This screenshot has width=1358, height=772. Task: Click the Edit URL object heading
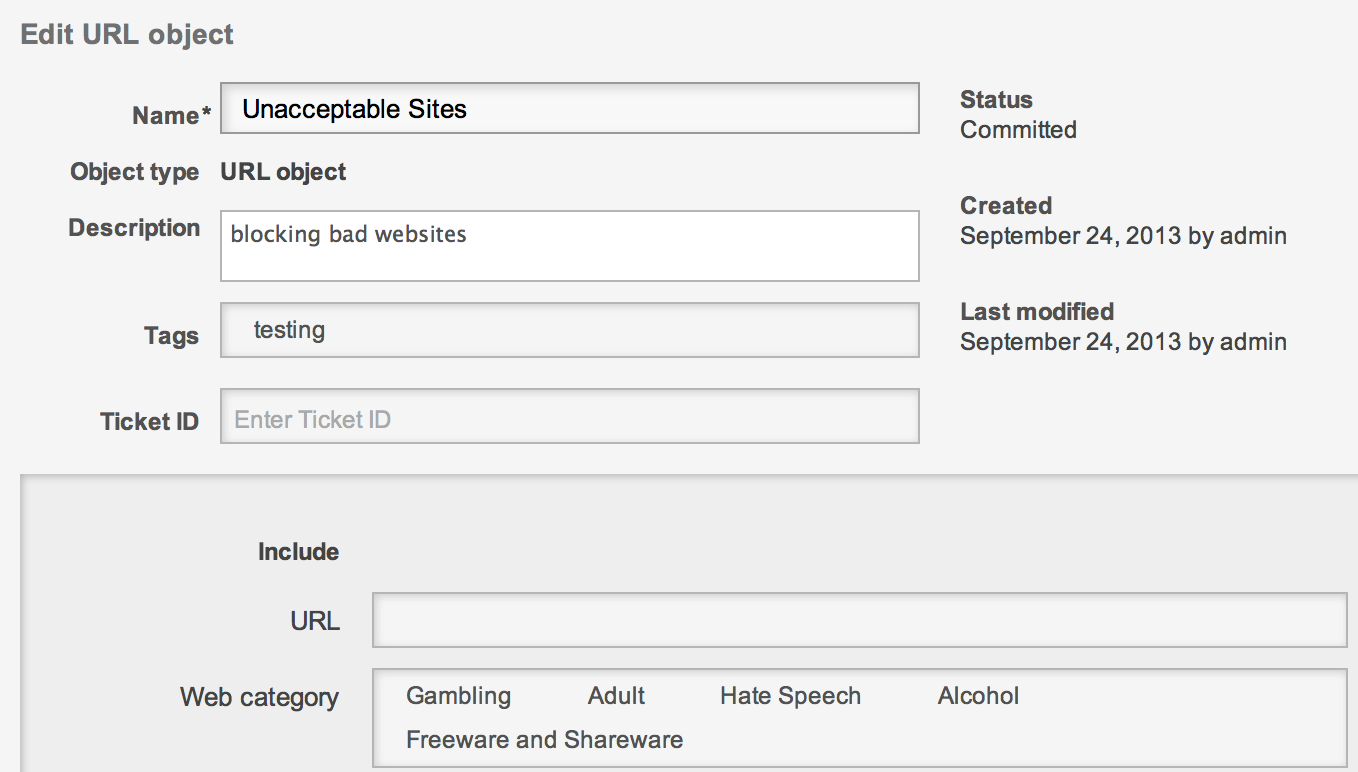(127, 34)
